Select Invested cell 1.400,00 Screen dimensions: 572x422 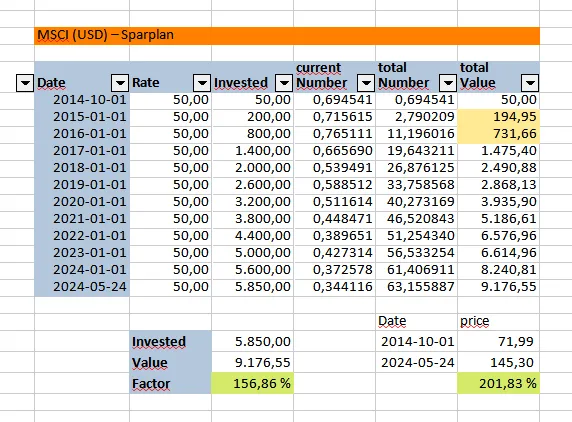[252, 151]
